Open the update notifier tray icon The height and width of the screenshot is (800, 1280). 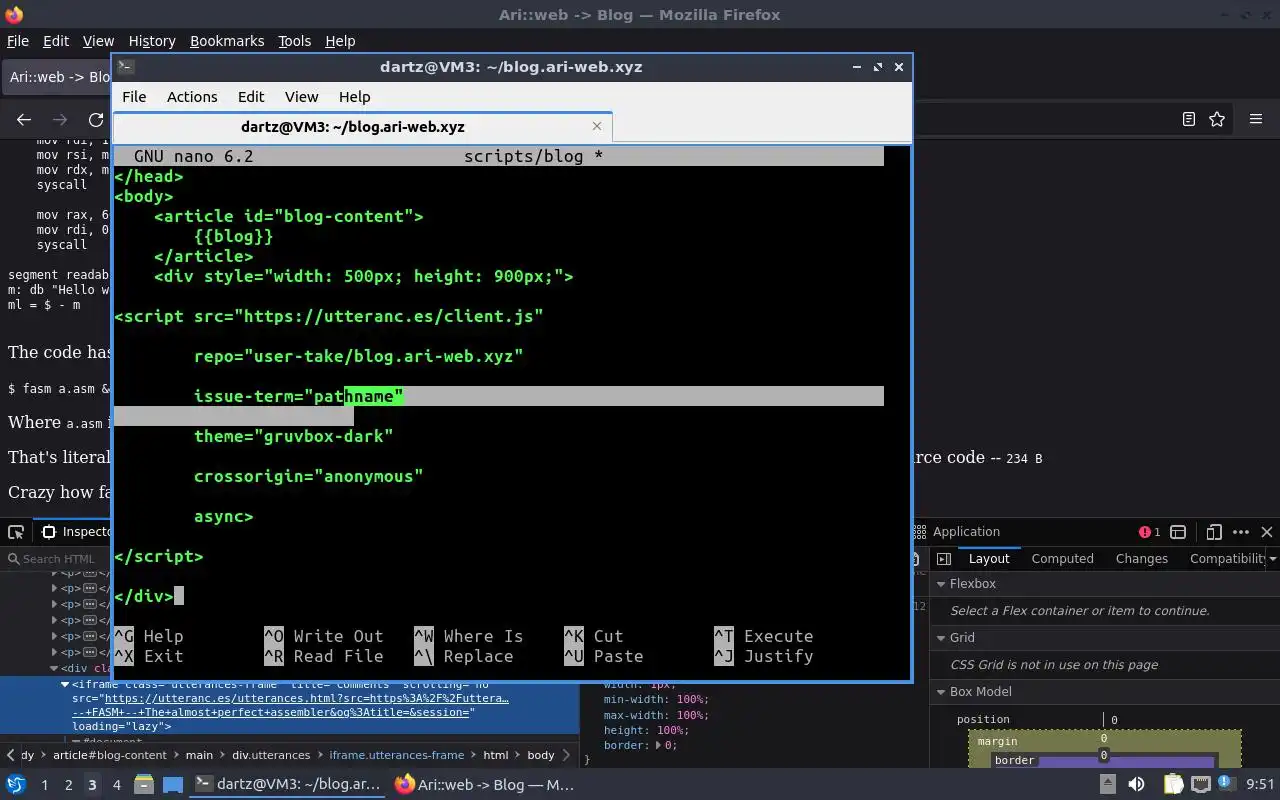1226,785
